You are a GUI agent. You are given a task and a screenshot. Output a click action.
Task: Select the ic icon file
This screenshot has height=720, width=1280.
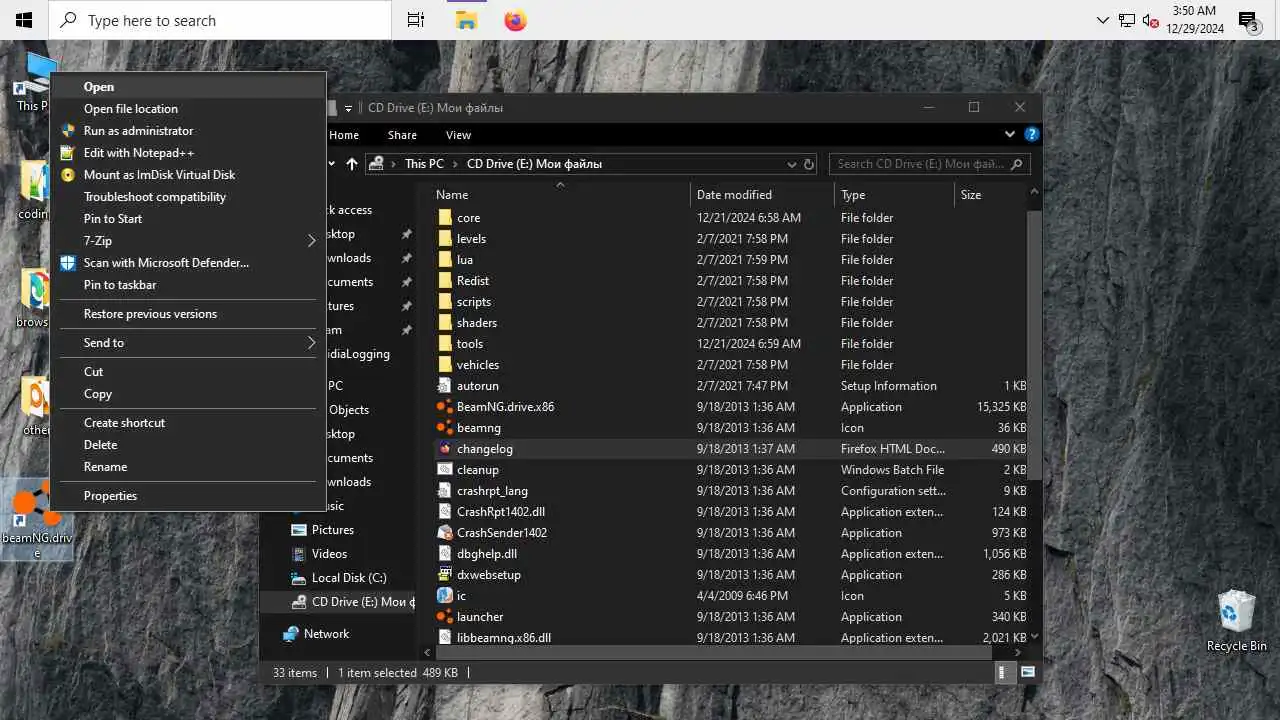452,596
